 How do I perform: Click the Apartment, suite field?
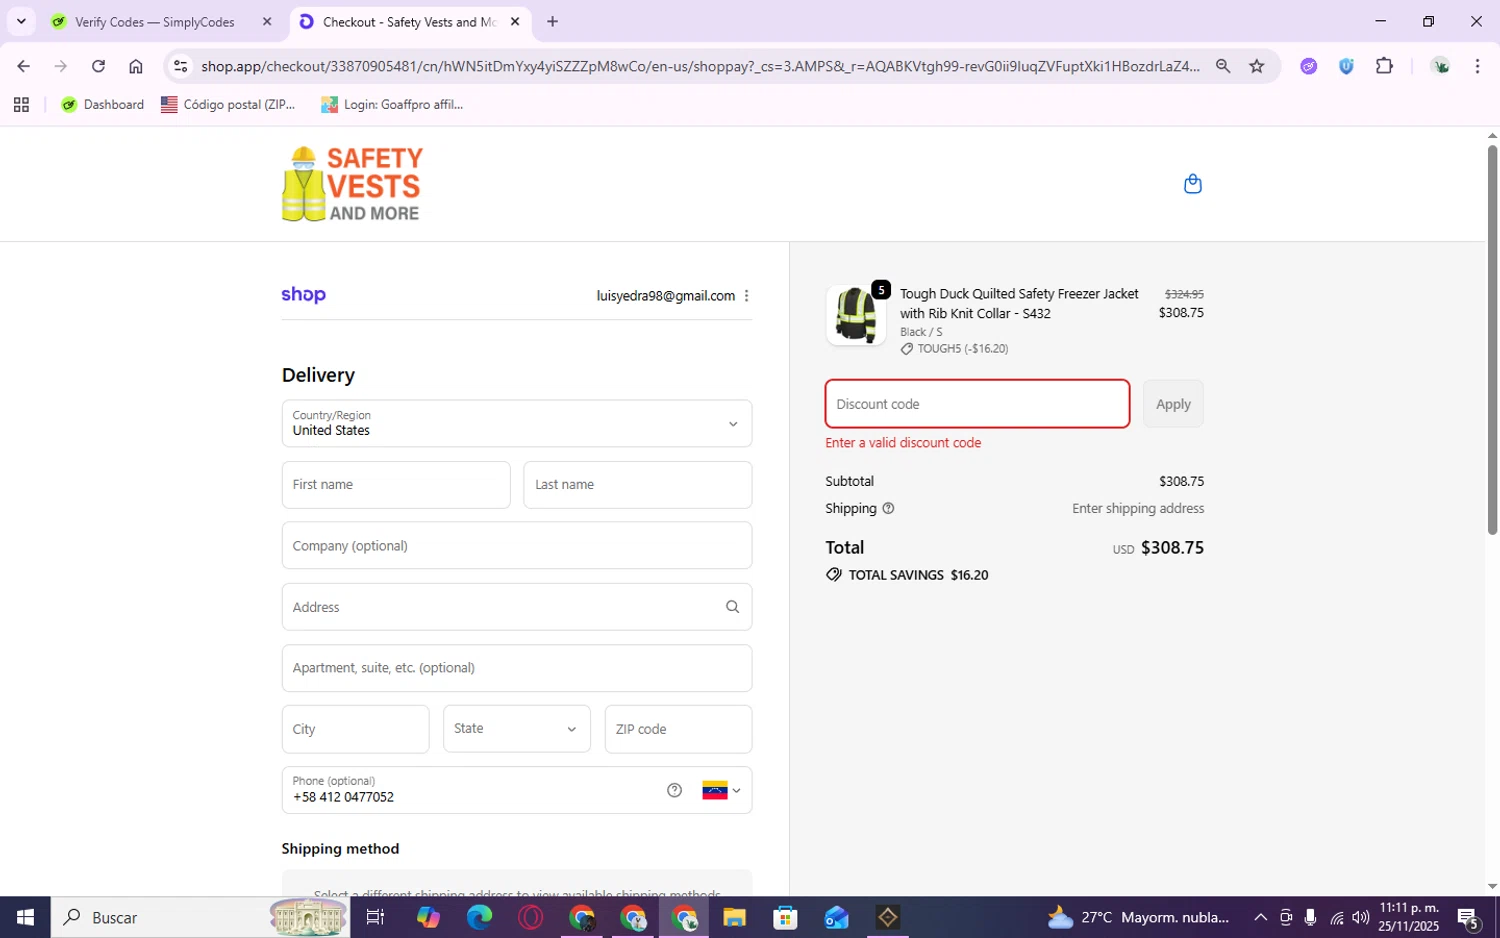coord(516,668)
